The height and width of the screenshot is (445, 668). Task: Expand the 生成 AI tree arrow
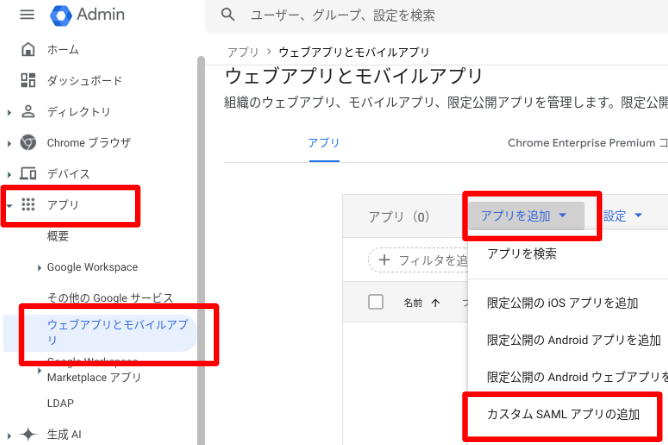tap(9, 436)
